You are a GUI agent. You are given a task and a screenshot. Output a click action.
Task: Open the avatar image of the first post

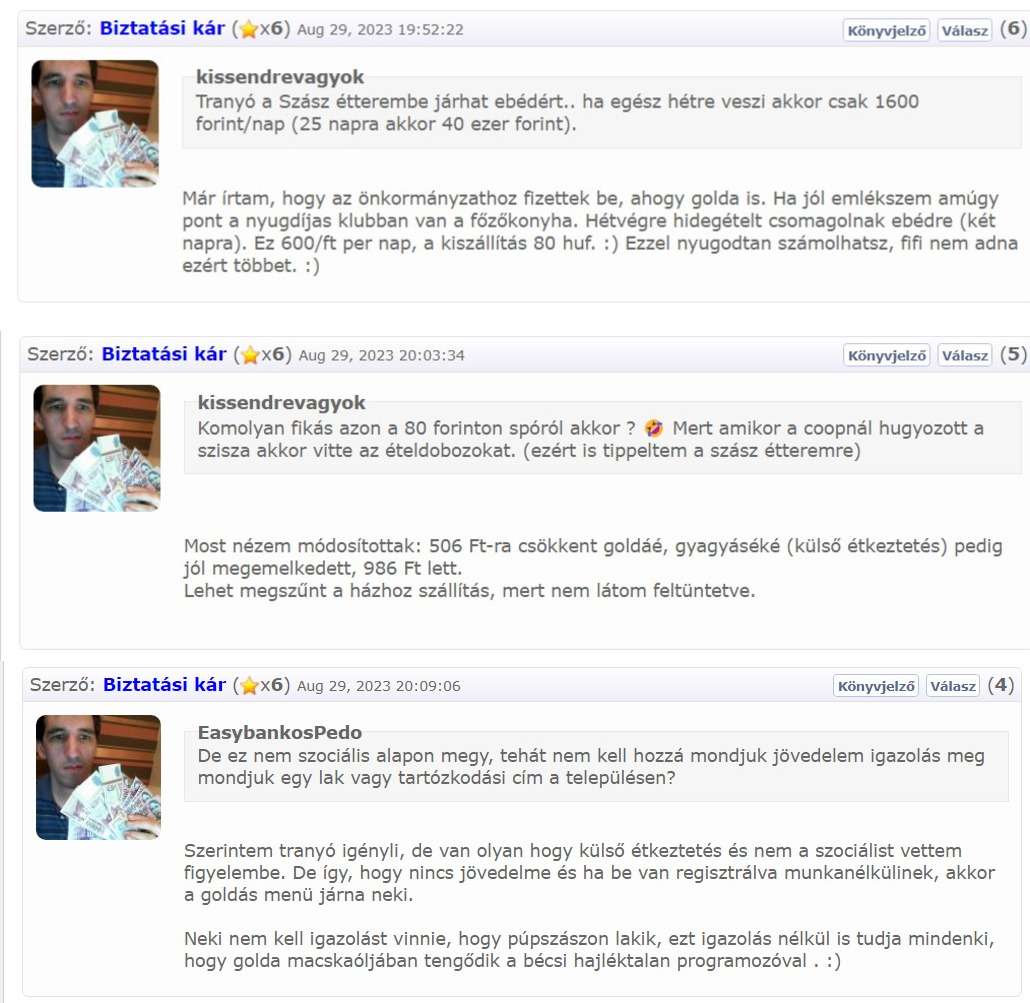pyautogui.click(x=95, y=123)
